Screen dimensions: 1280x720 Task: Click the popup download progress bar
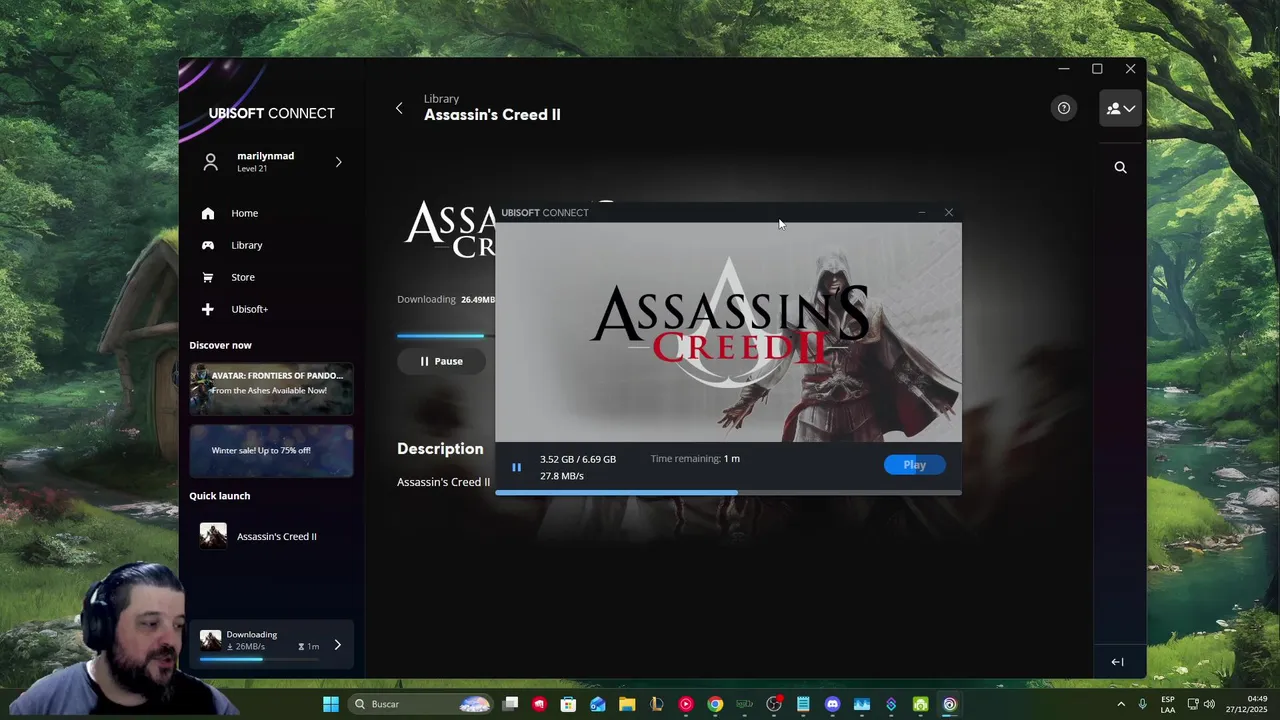pyautogui.click(x=728, y=492)
